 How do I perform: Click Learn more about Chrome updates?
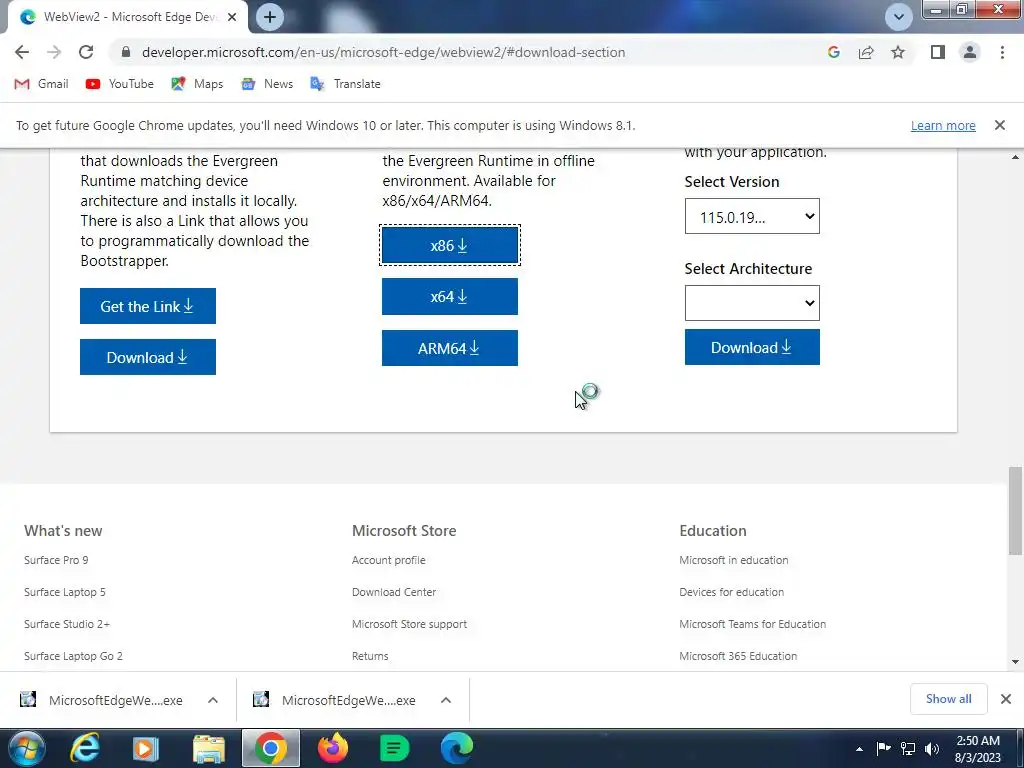(943, 125)
